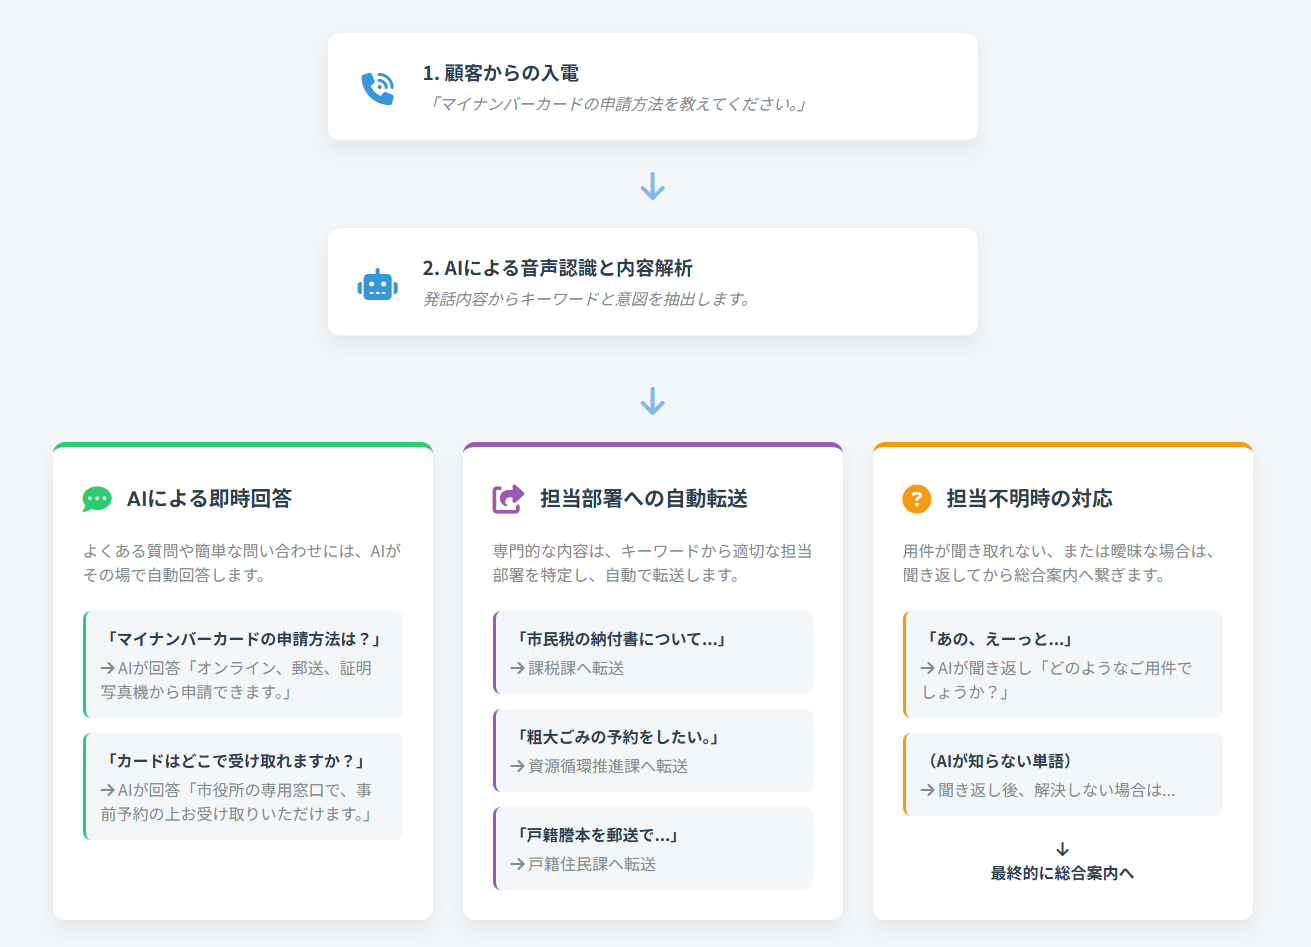1311x947 pixels.
Task: Click the purple share/transfer icon
Action: coord(508,499)
